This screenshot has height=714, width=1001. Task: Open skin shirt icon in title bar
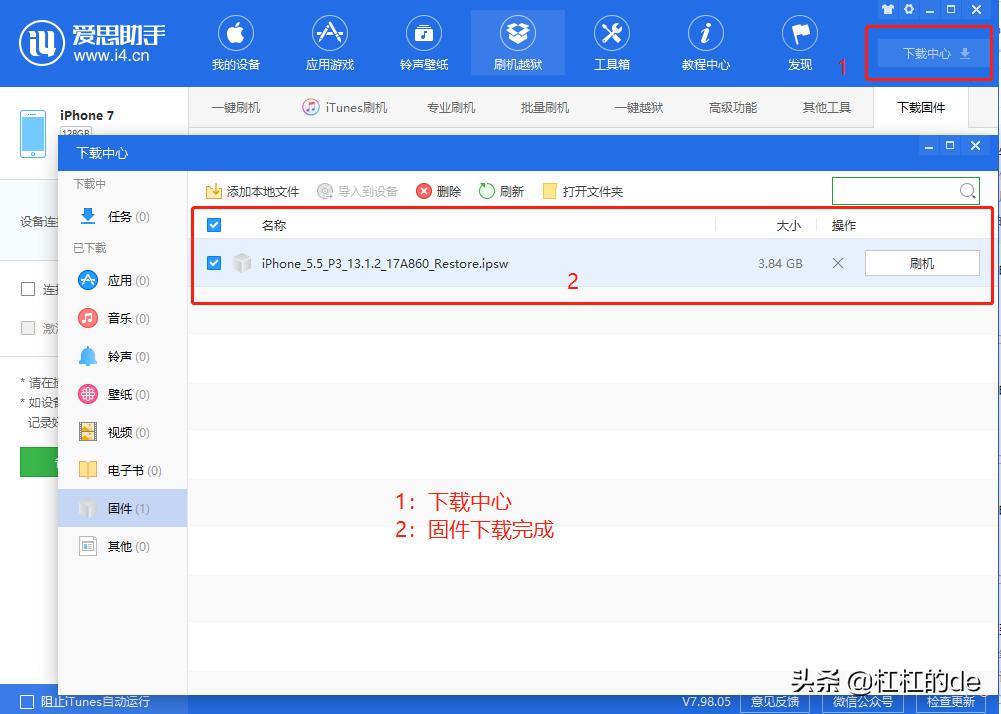point(887,10)
